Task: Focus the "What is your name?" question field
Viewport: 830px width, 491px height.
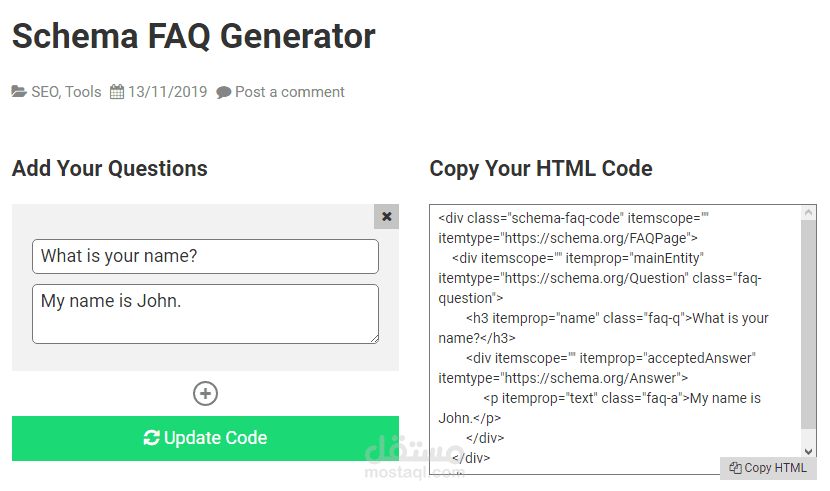Action: point(205,256)
